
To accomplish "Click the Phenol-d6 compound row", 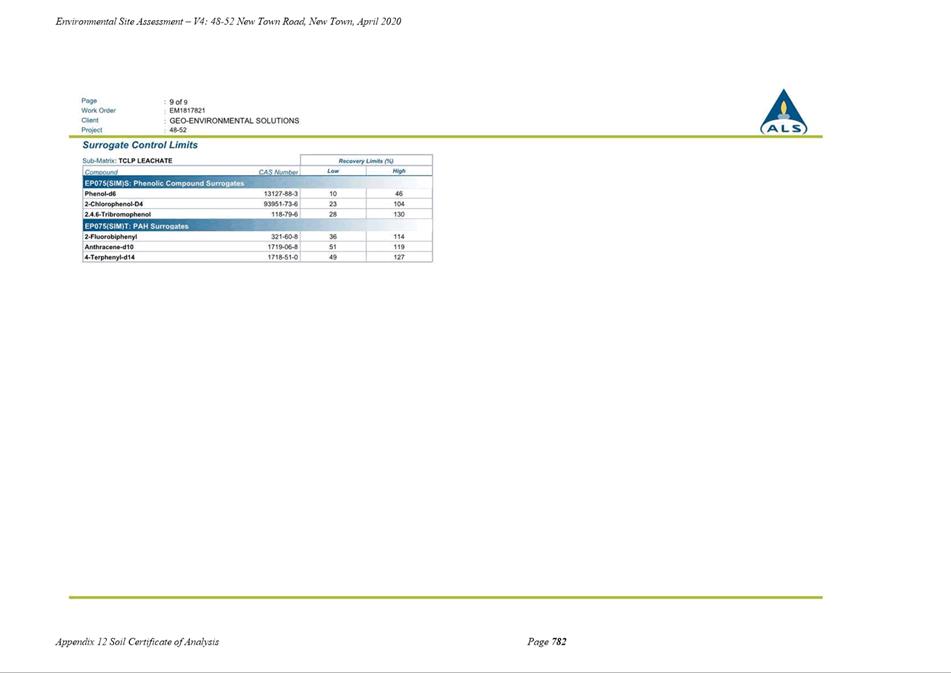I will 257,194.
